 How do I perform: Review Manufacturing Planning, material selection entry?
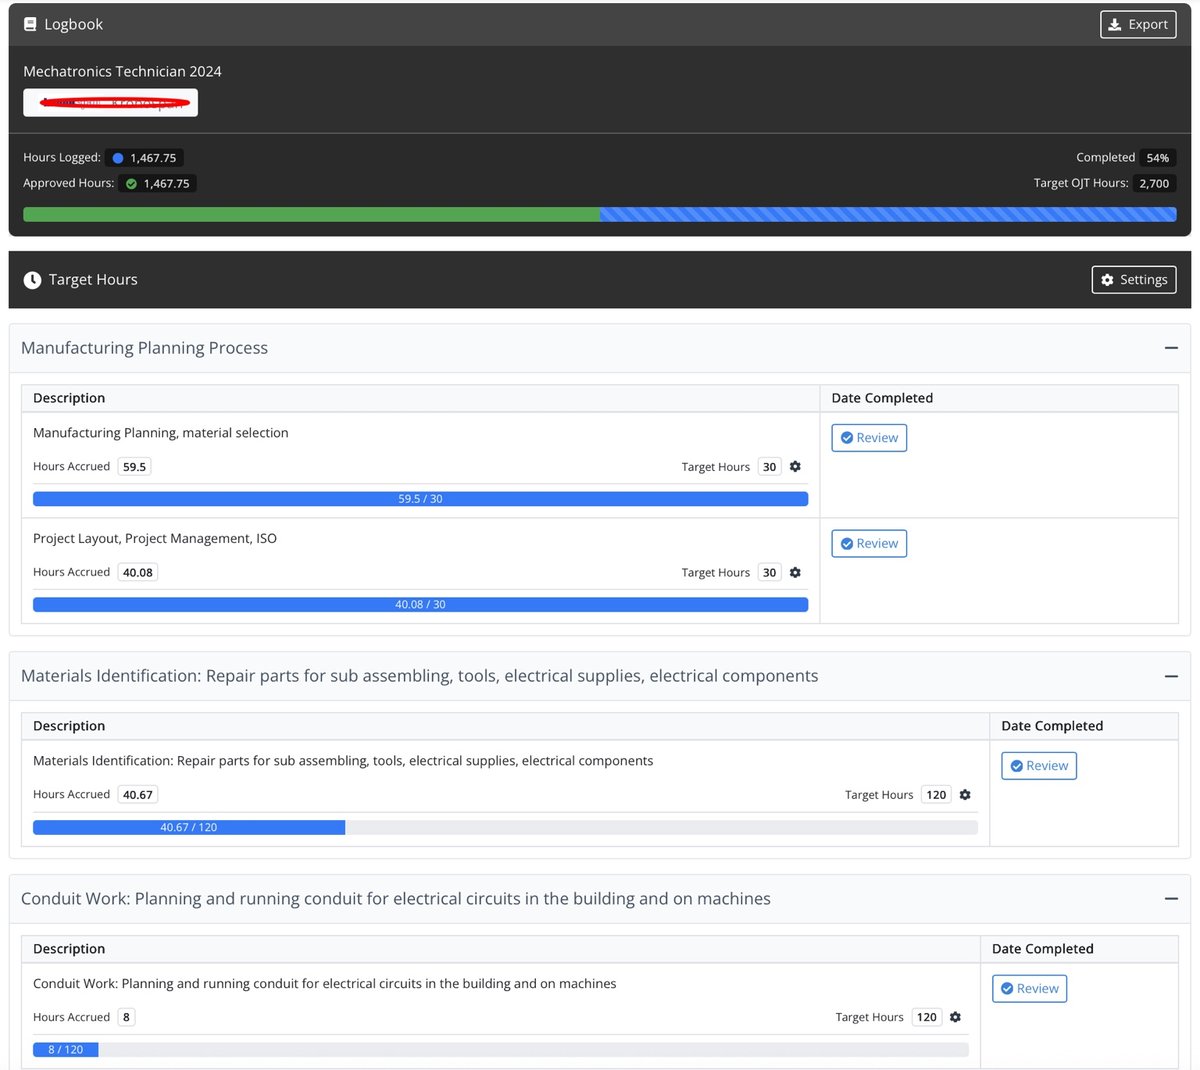coord(869,438)
